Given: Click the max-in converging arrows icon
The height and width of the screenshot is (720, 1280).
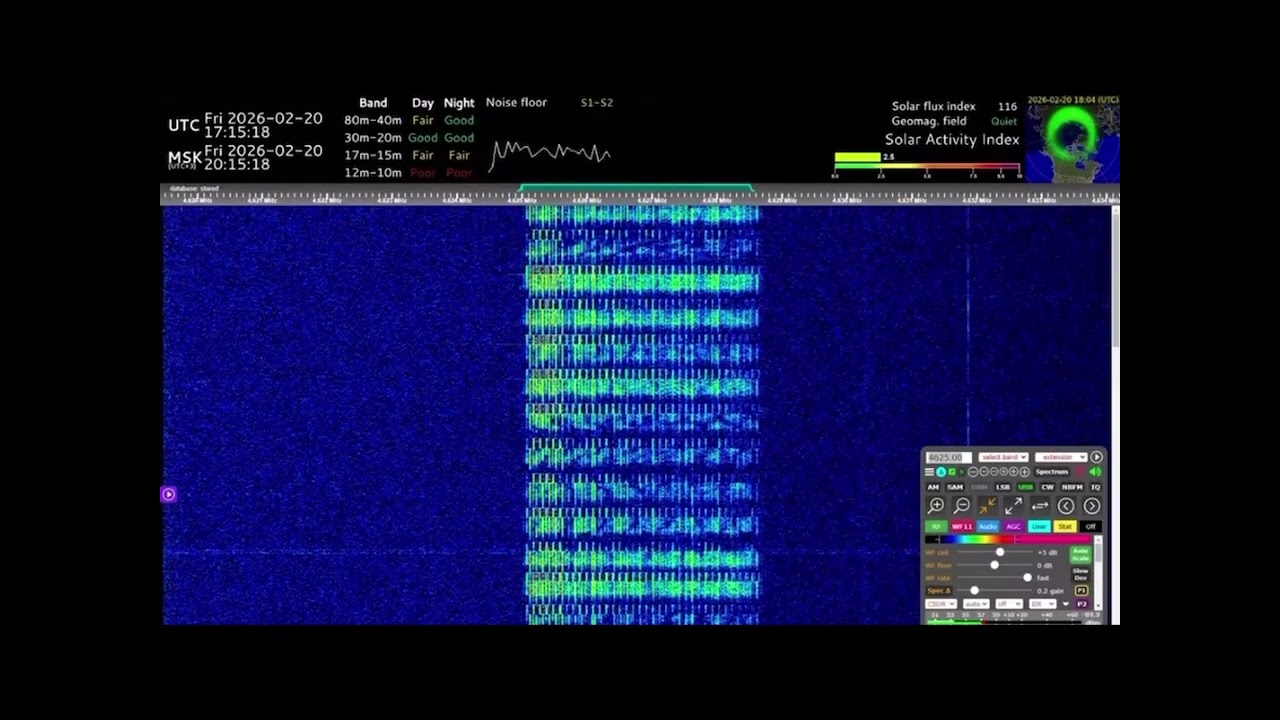Looking at the screenshot, I should [988, 506].
